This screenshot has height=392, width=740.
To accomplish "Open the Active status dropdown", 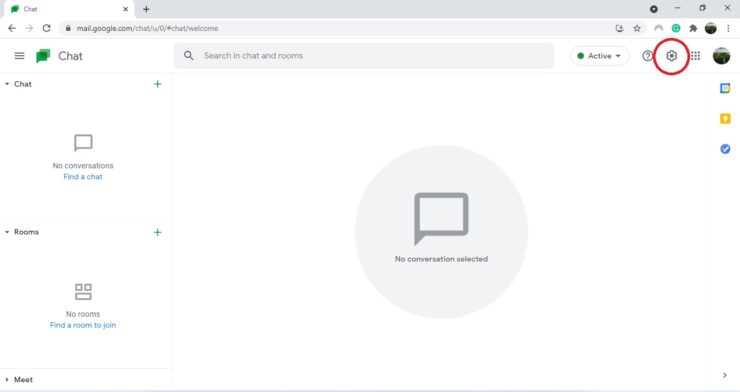I will [x=599, y=56].
